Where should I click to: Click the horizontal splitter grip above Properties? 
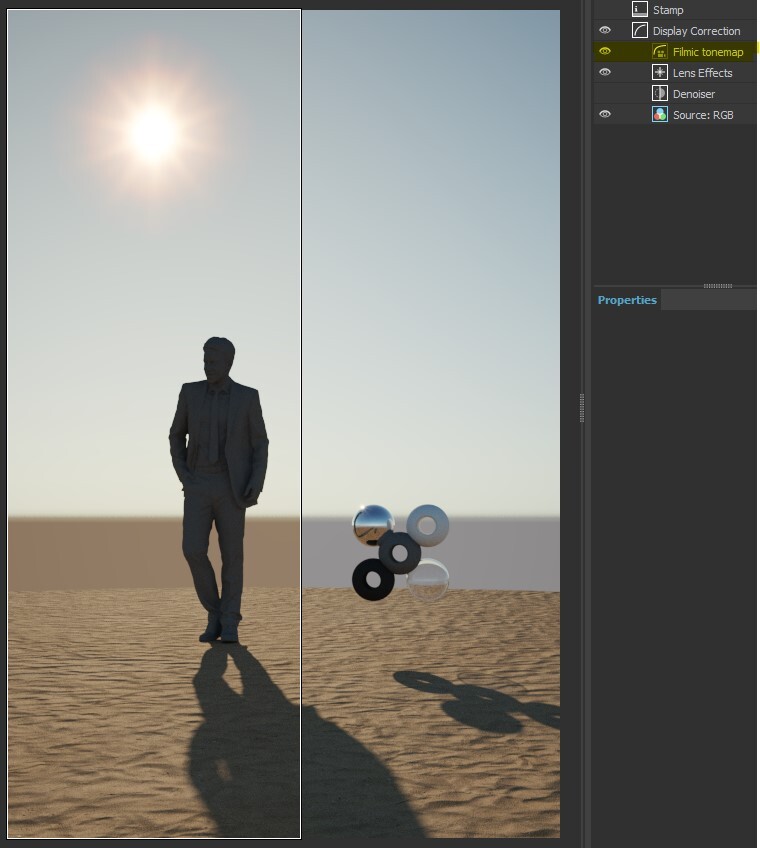click(718, 286)
